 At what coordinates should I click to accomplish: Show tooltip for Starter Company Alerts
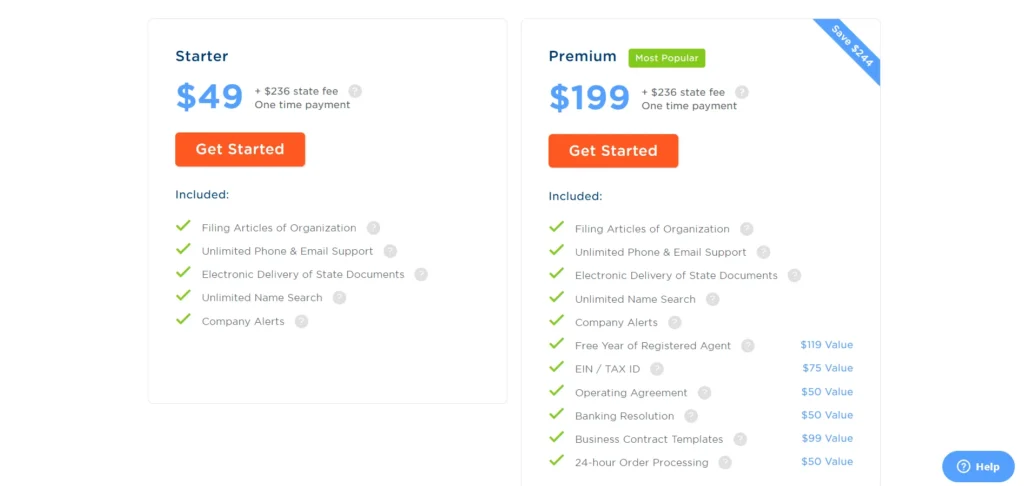coord(301,321)
